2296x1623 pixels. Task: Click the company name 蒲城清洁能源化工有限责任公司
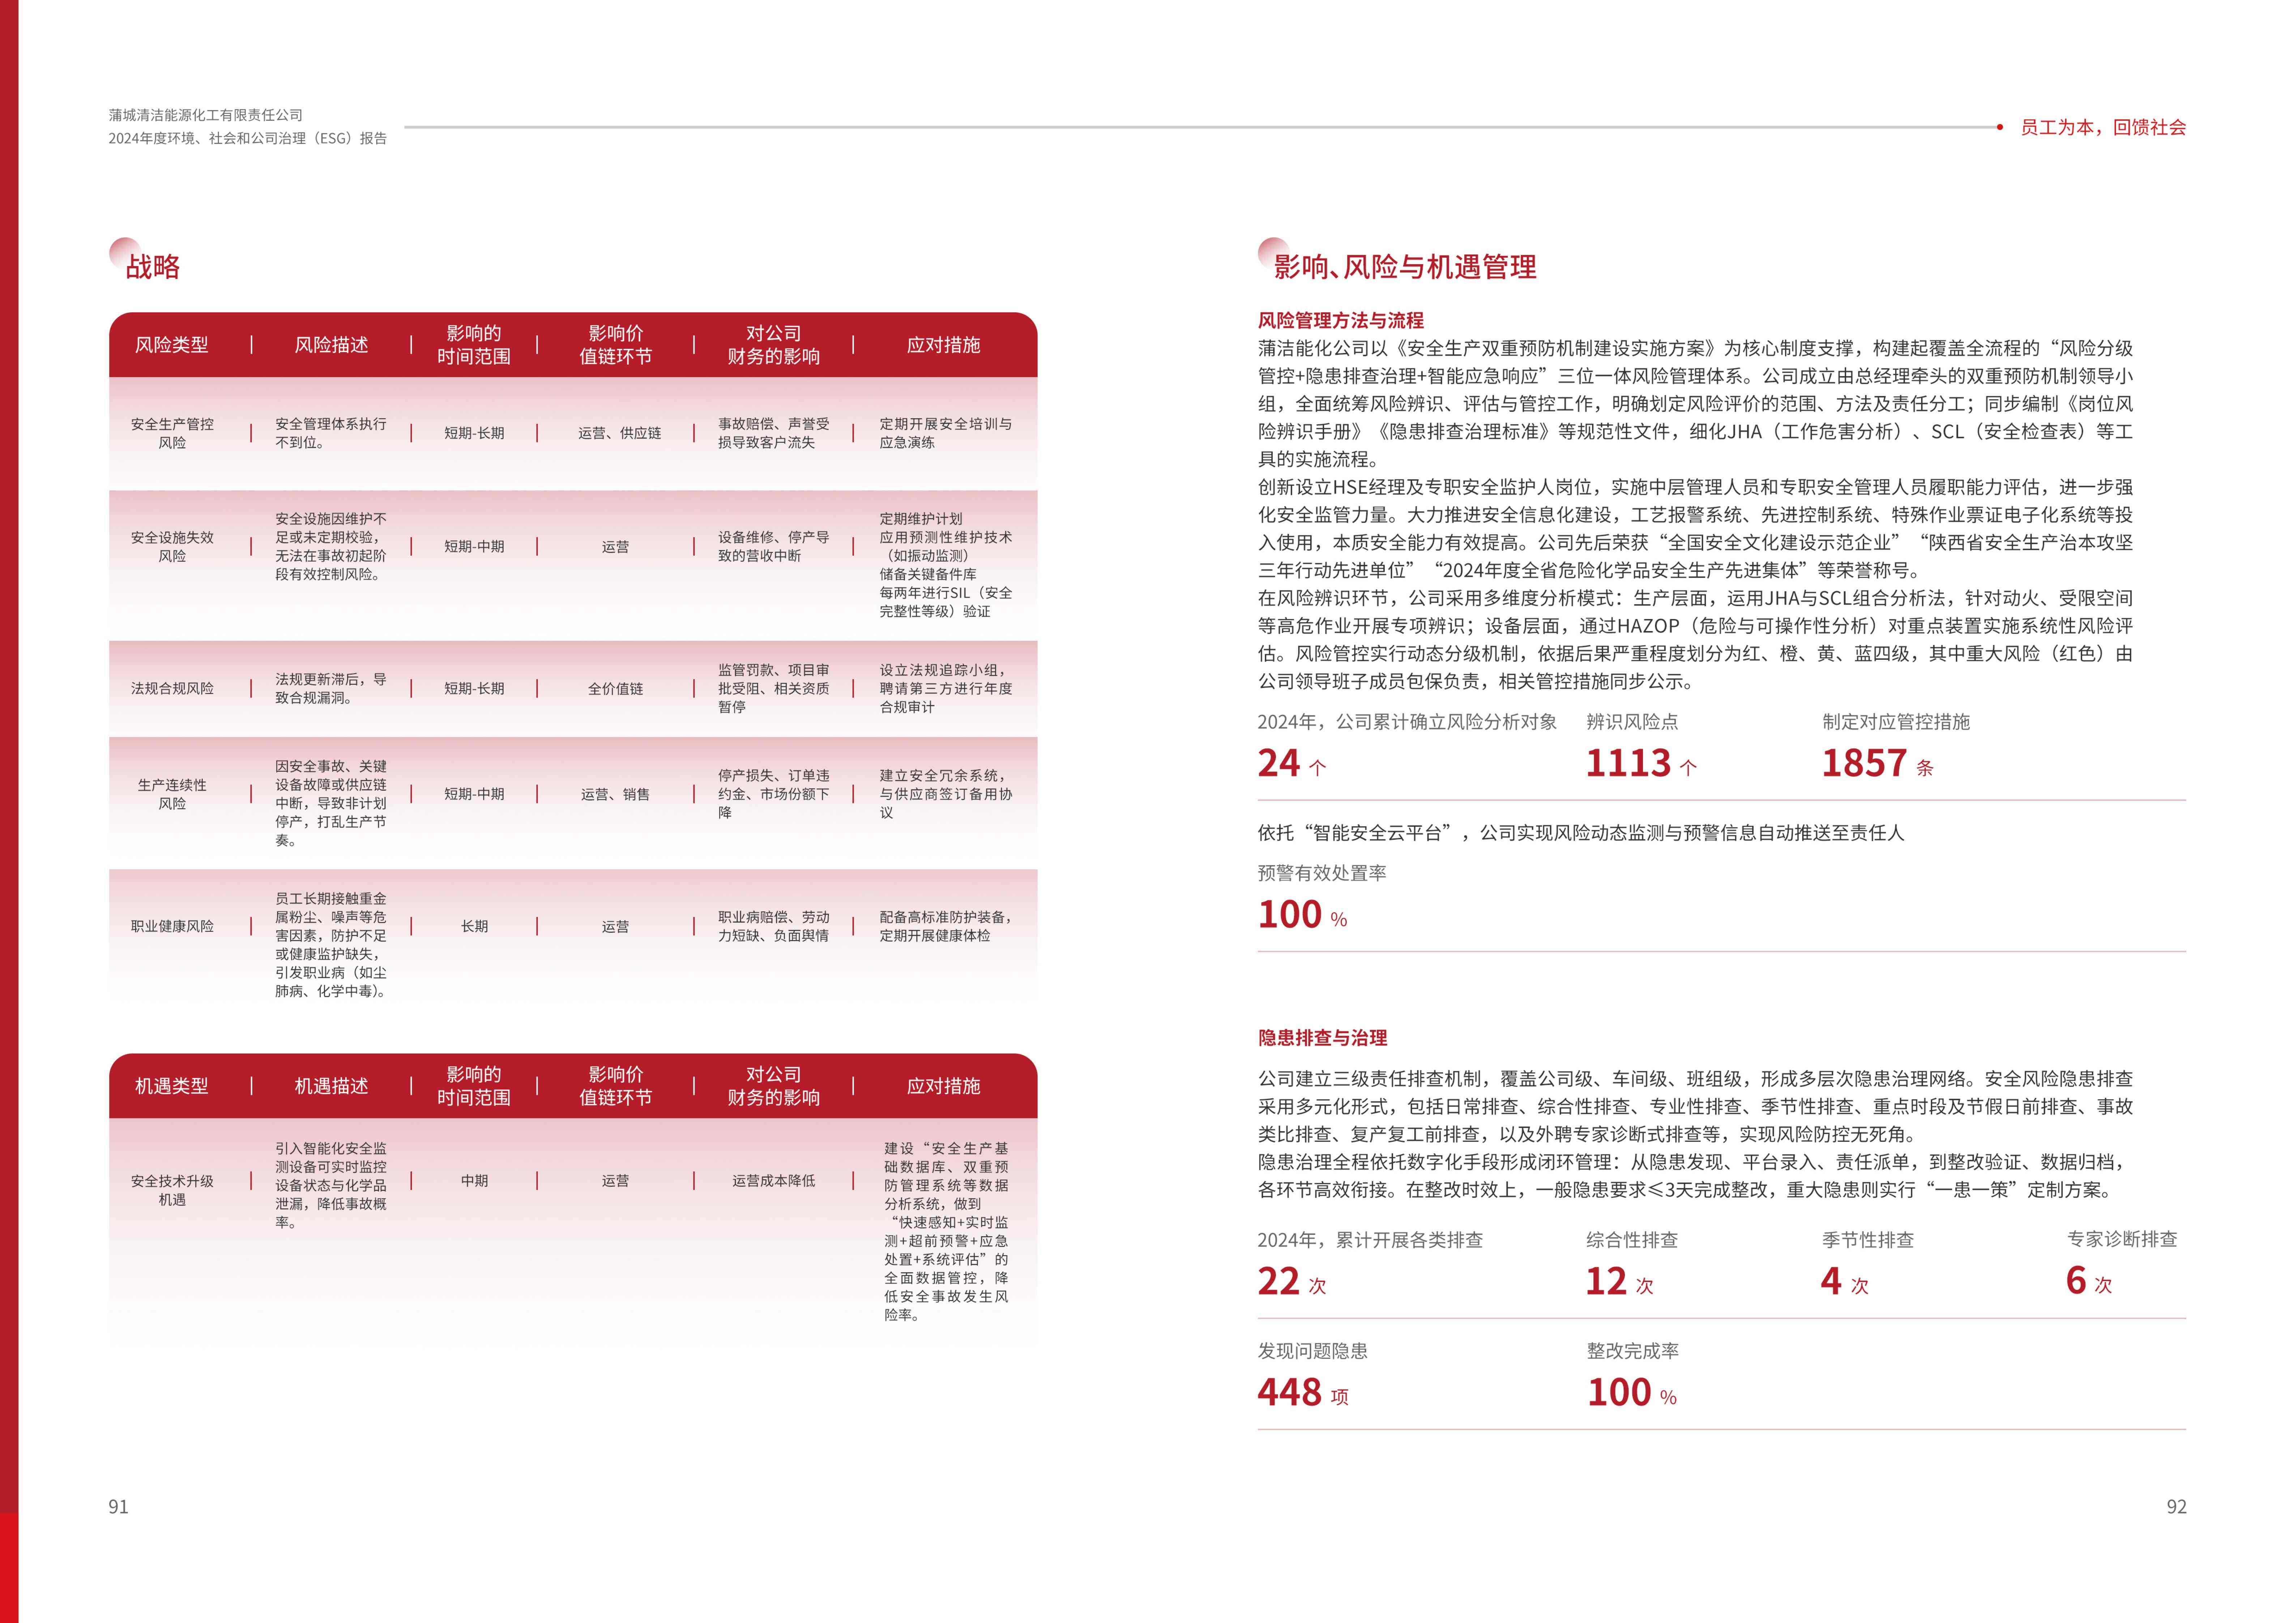click(x=206, y=115)
